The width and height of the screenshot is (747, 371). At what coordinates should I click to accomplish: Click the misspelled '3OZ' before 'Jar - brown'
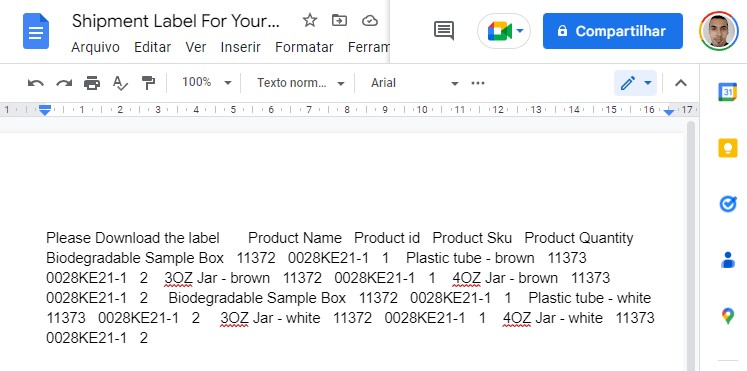click(x=179, y=278)
